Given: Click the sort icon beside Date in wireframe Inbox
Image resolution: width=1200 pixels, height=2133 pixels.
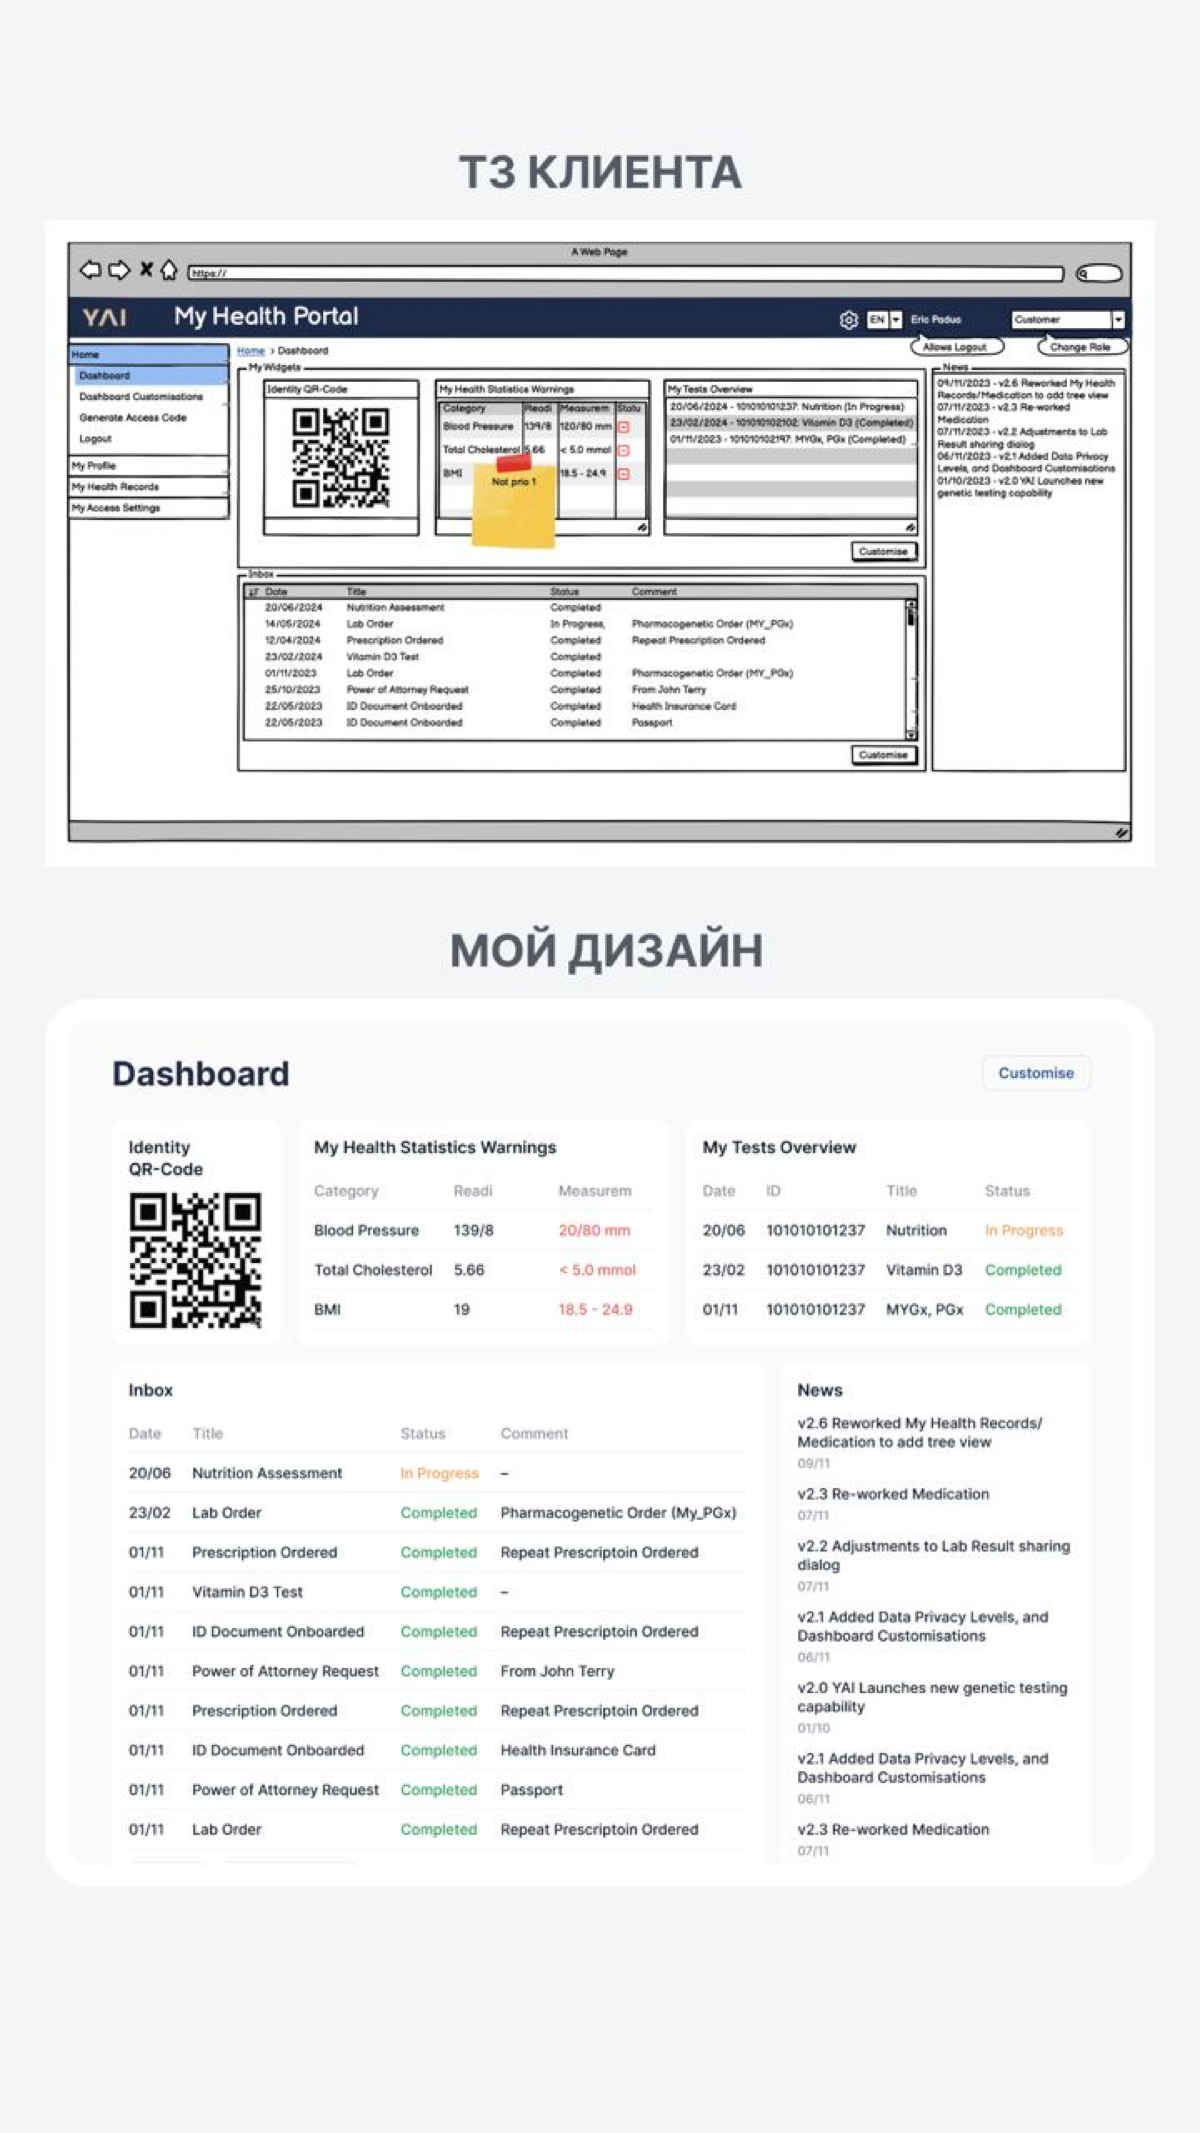Looking at the screenshot, I should [253, 592].
